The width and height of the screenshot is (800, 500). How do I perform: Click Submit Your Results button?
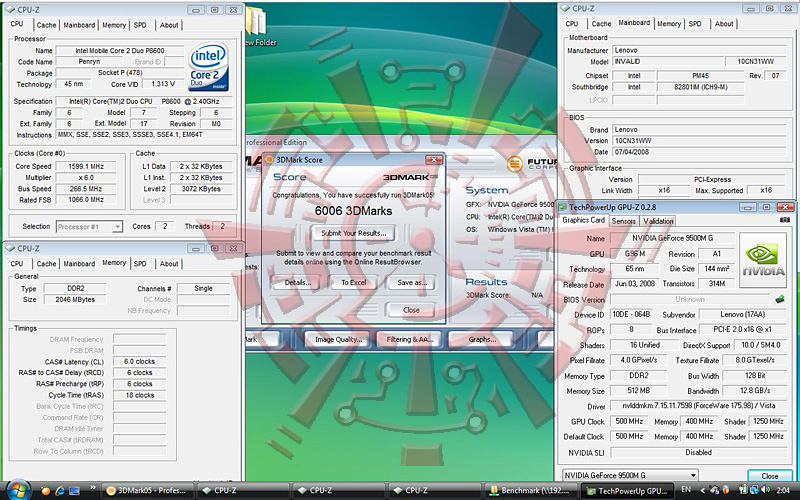354,233
